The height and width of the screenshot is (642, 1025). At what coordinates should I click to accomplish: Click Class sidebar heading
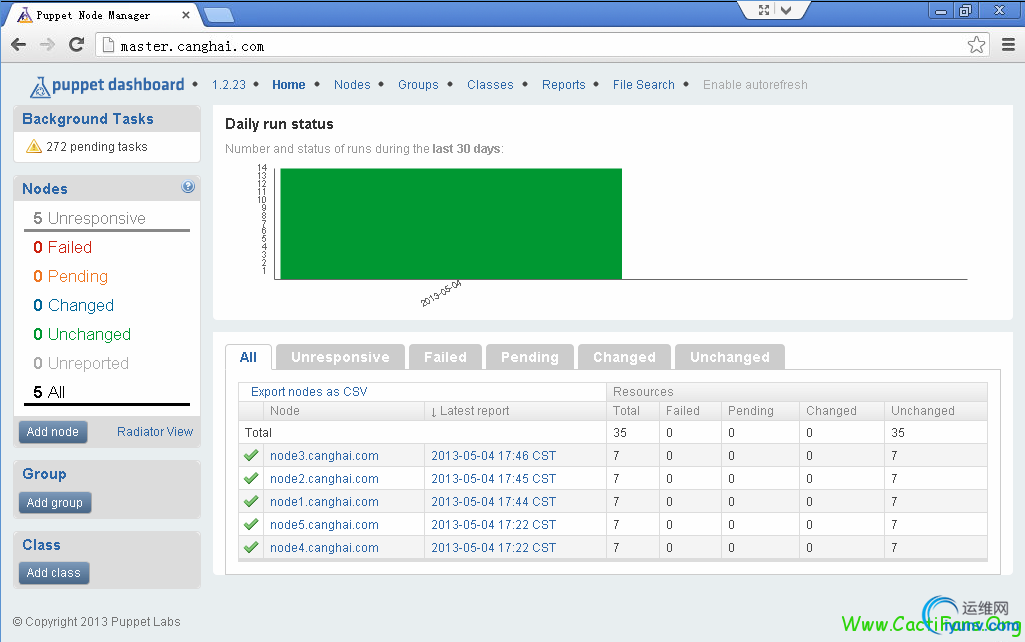coord(41,545)
